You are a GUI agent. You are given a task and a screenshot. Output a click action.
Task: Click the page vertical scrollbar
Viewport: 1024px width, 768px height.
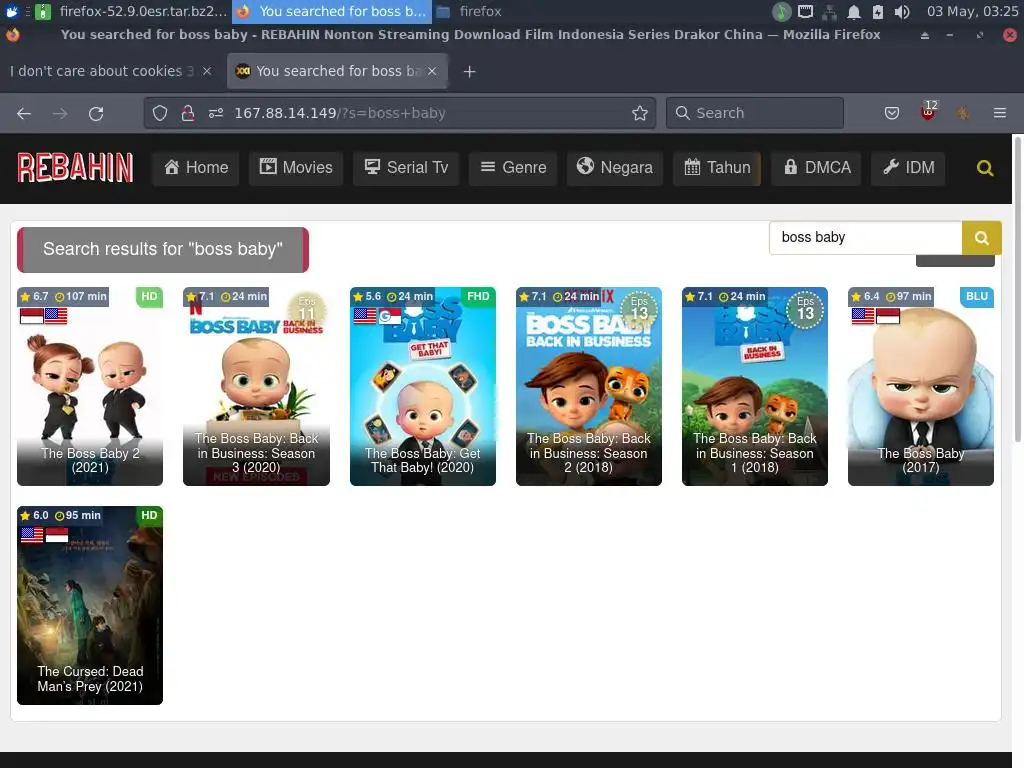1017,289
